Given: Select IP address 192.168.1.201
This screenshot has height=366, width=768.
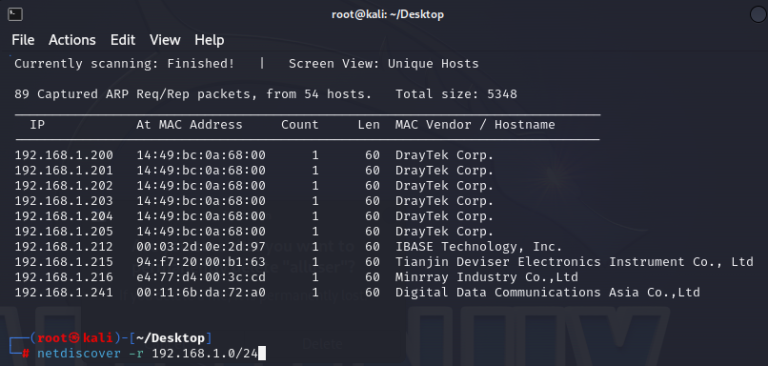Looking at the screenshot, I should pyautogui.click(x=64, y=171).
